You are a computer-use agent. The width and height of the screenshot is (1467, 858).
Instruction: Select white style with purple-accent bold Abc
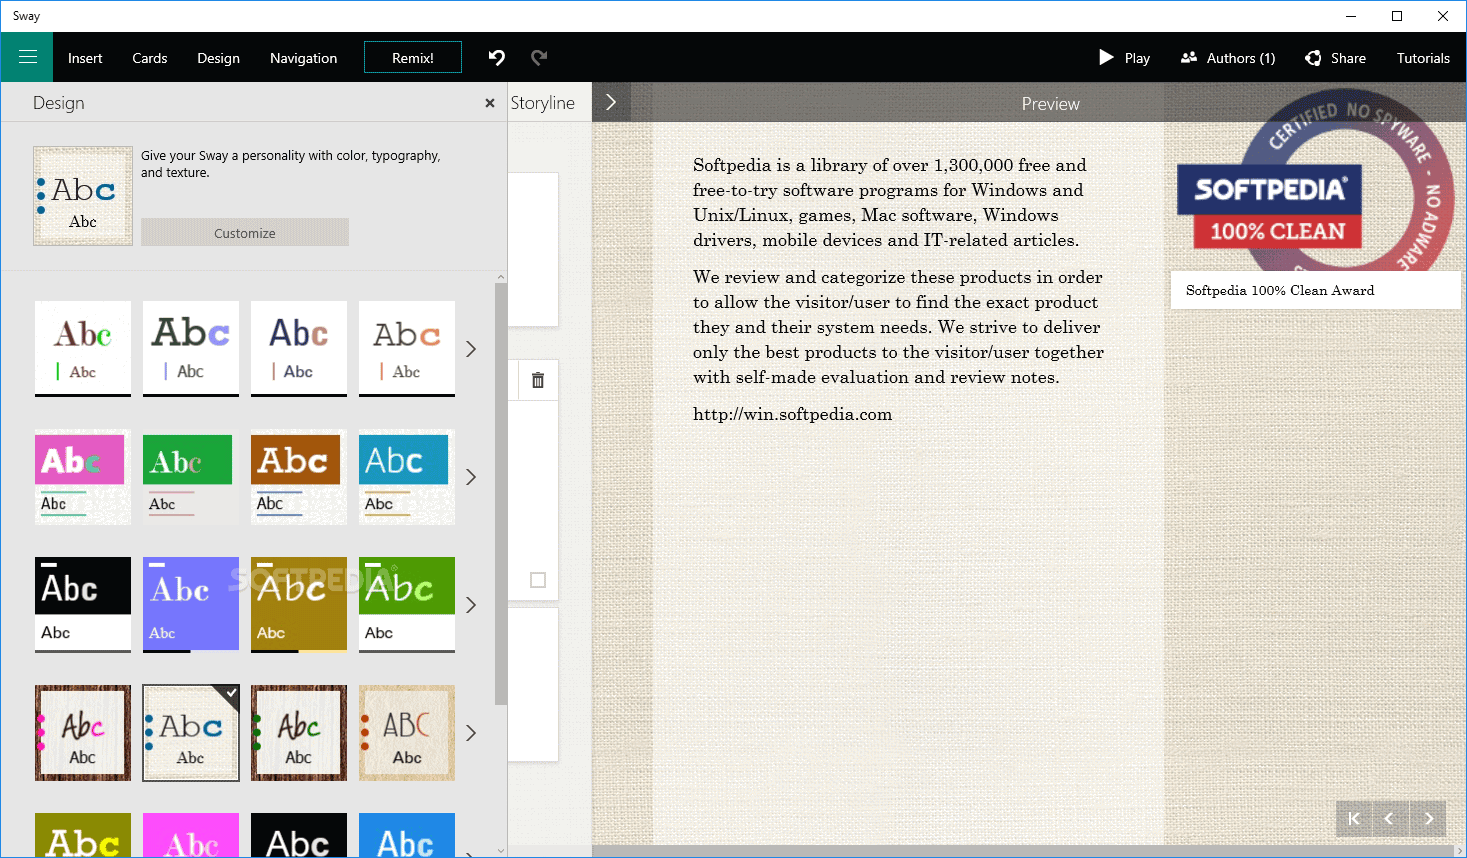click(x=191, y=349)
